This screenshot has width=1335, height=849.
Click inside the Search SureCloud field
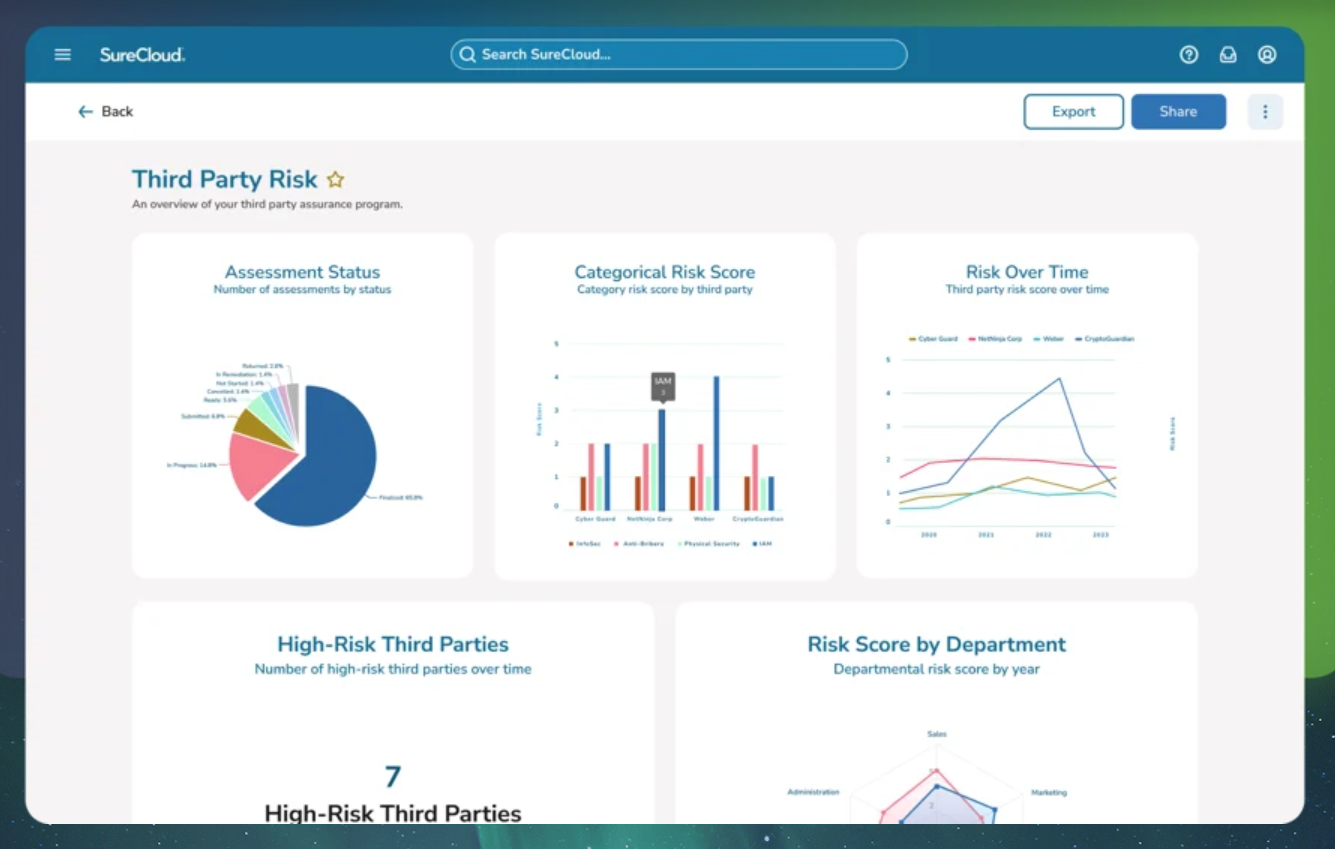click(x=678, y=55)
